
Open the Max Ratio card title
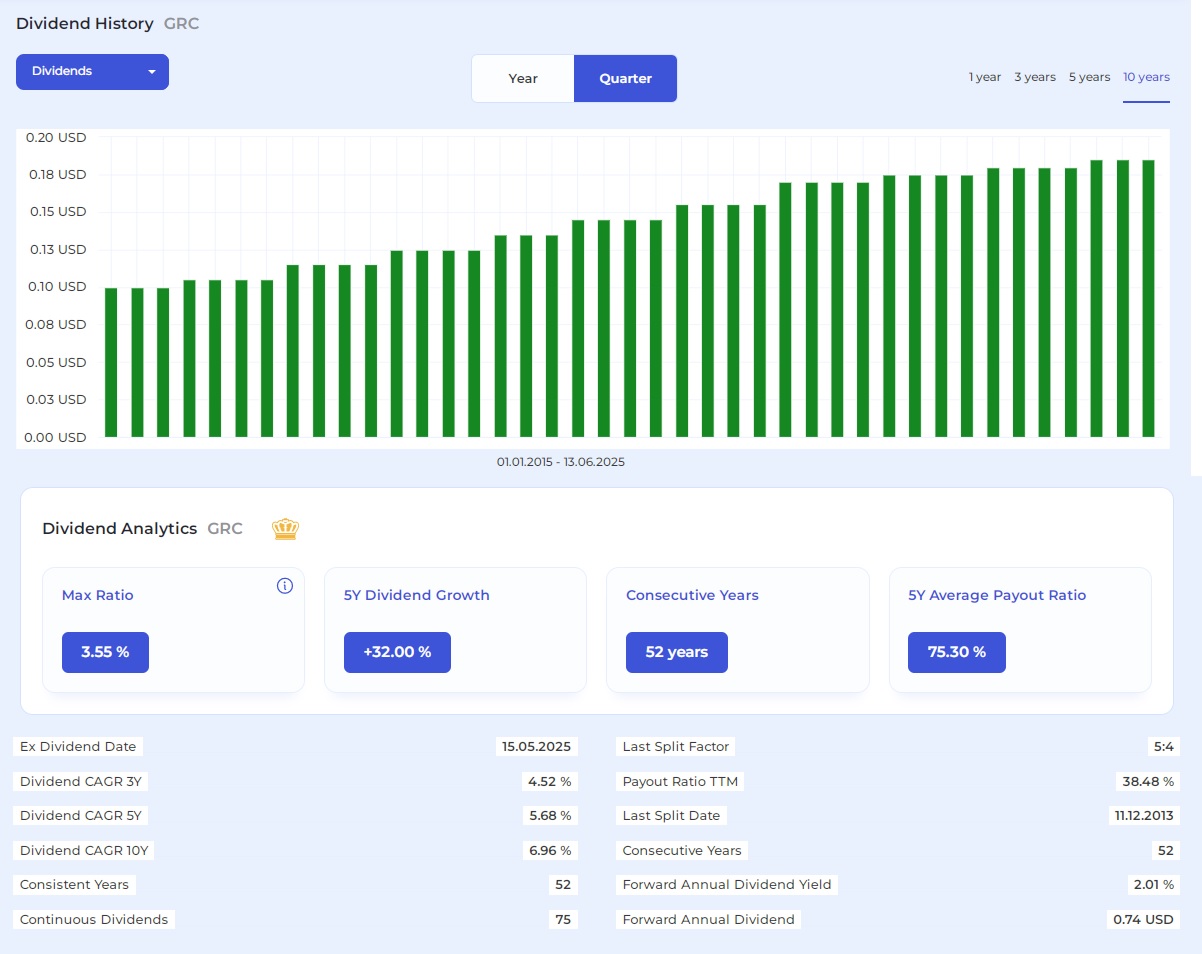[98, 595]
